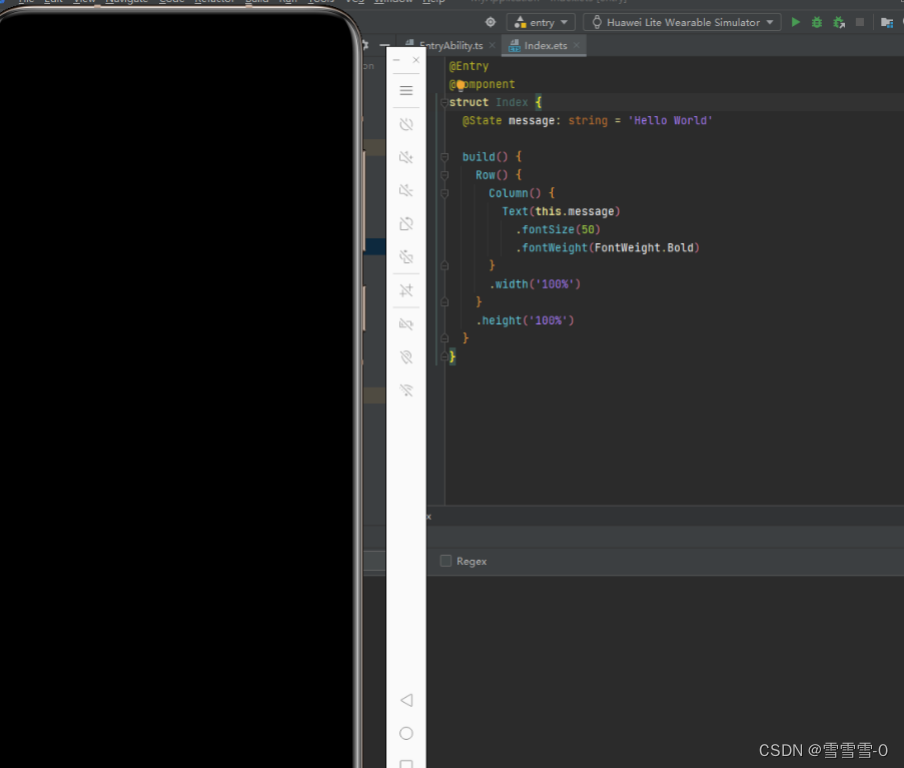
Task: Enable the Regex checkbox
Action: tap(446, 561)
